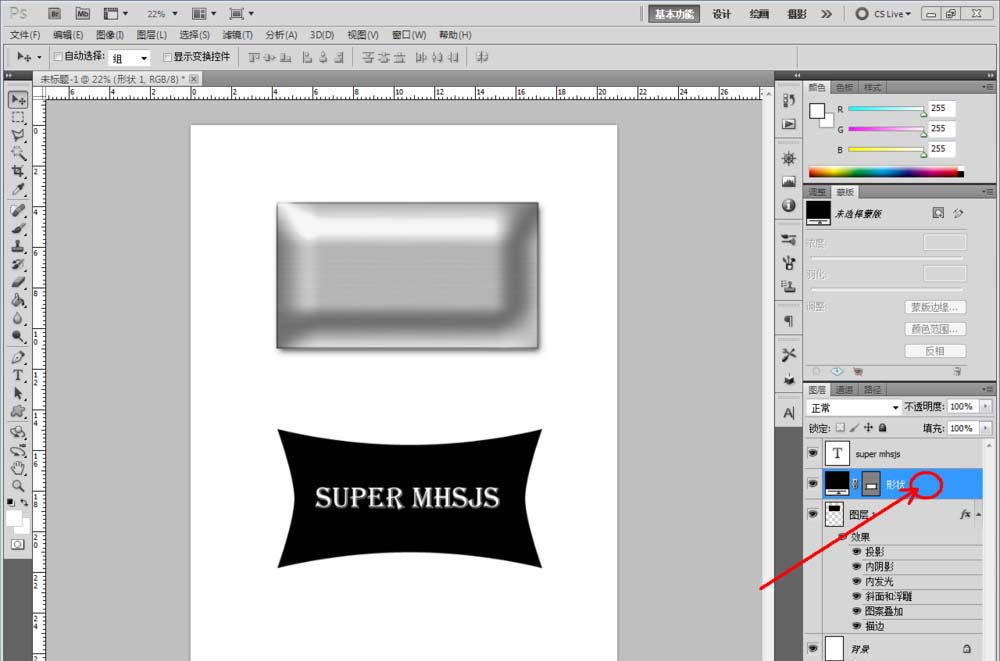
Task: Click the 蒙版边缘... button
Action: click(x=935, y=307)
